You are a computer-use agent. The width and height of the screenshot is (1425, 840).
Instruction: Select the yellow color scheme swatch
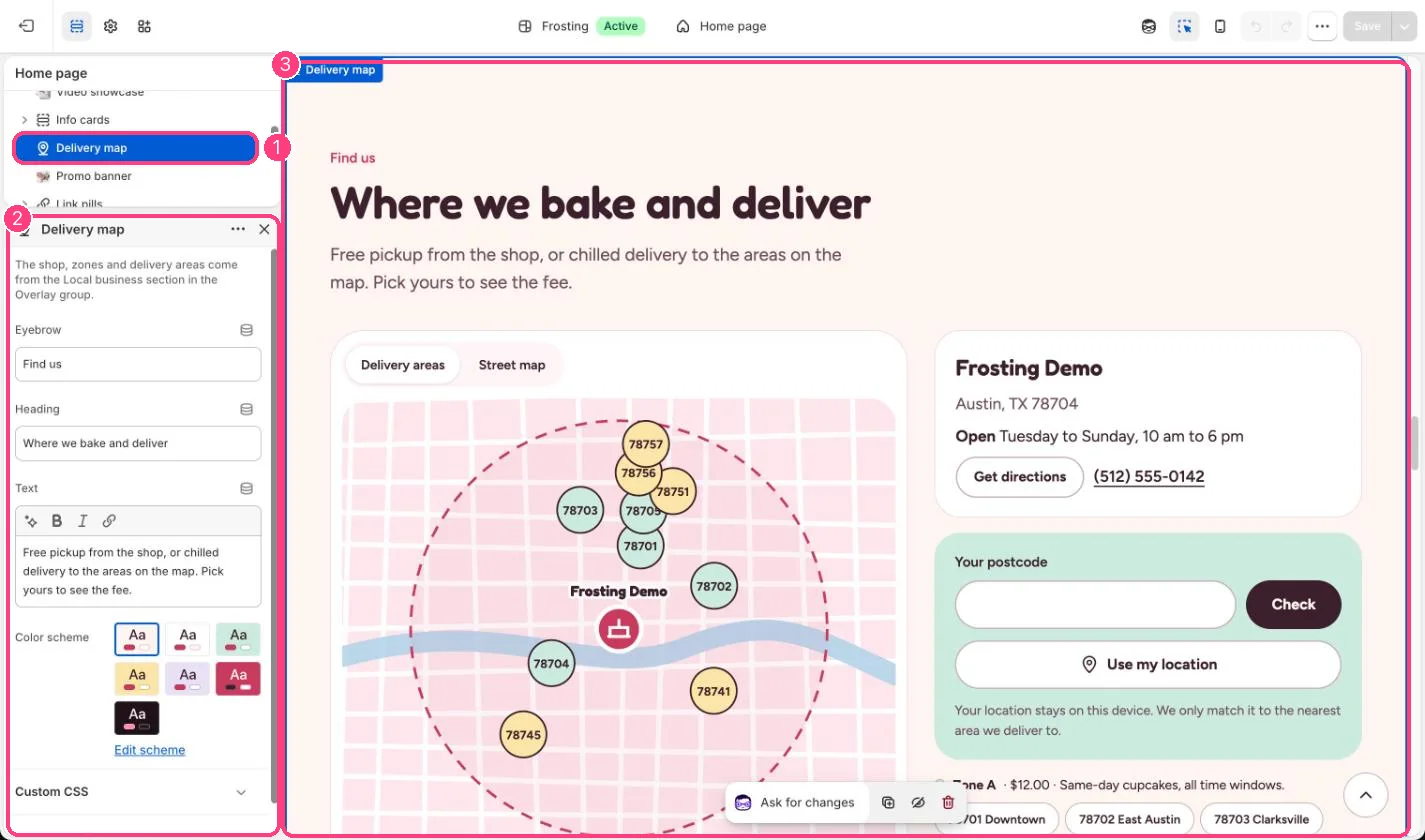point(137,679)
